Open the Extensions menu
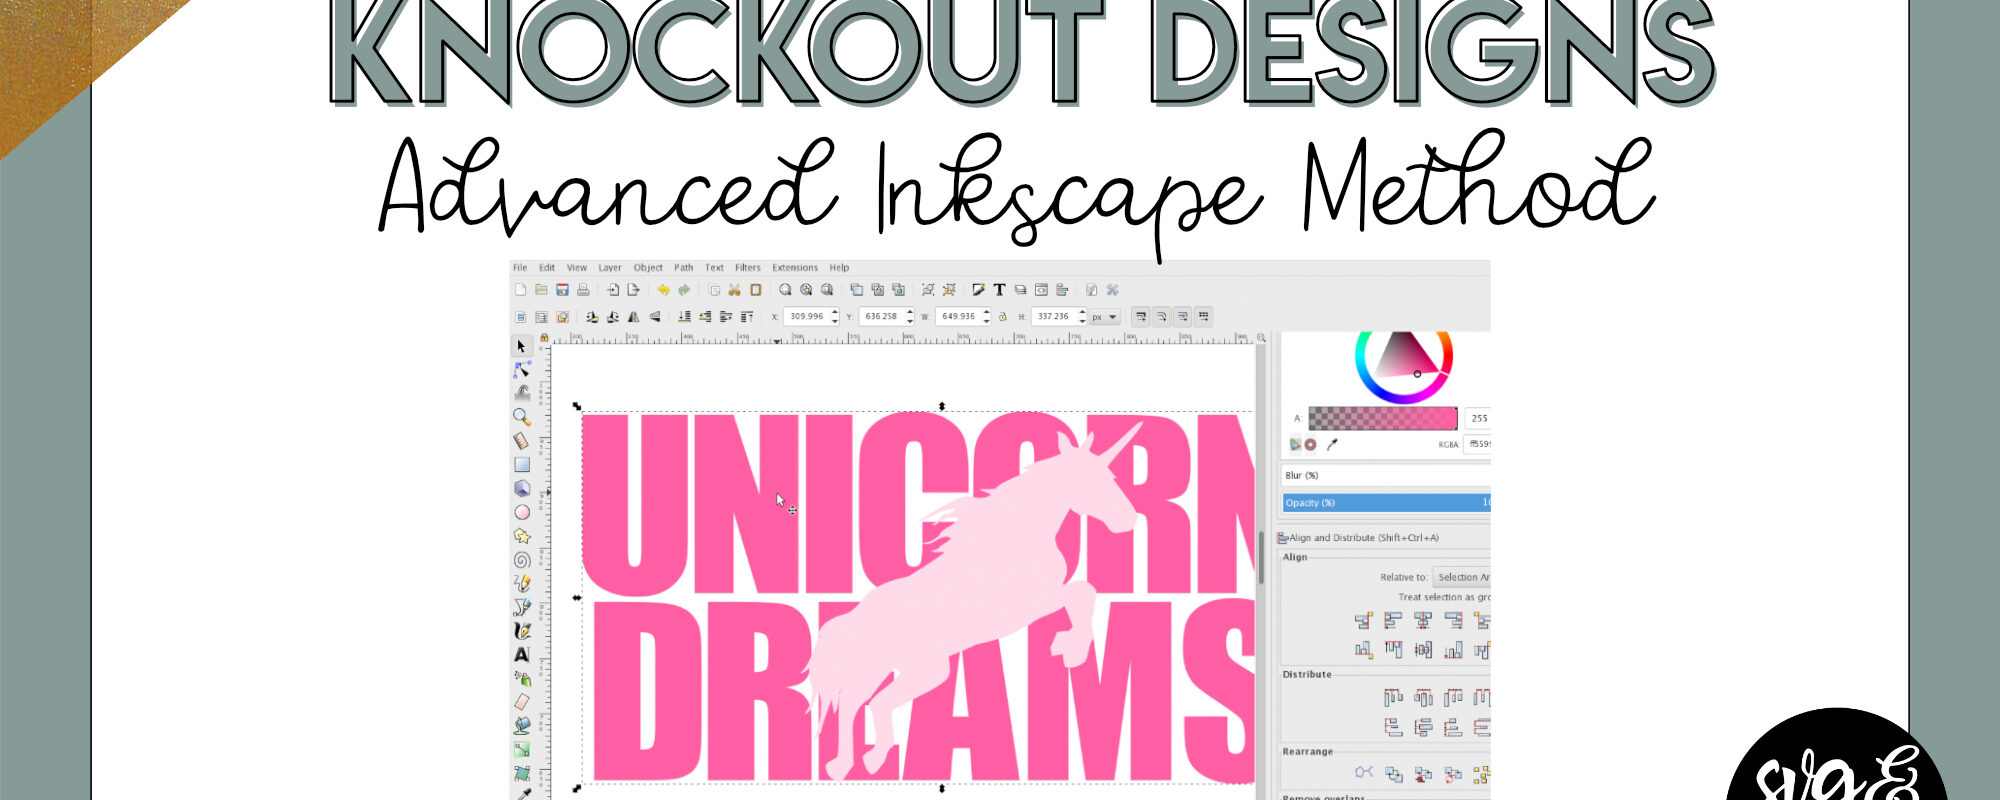This screenshot has height=800, width=2000. (795, 267)
